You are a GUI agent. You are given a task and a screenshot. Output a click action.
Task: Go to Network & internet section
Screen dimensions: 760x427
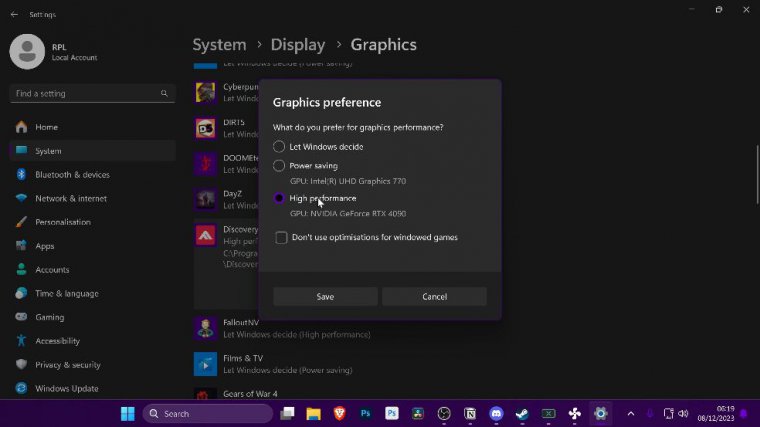[x=70, y=199]
